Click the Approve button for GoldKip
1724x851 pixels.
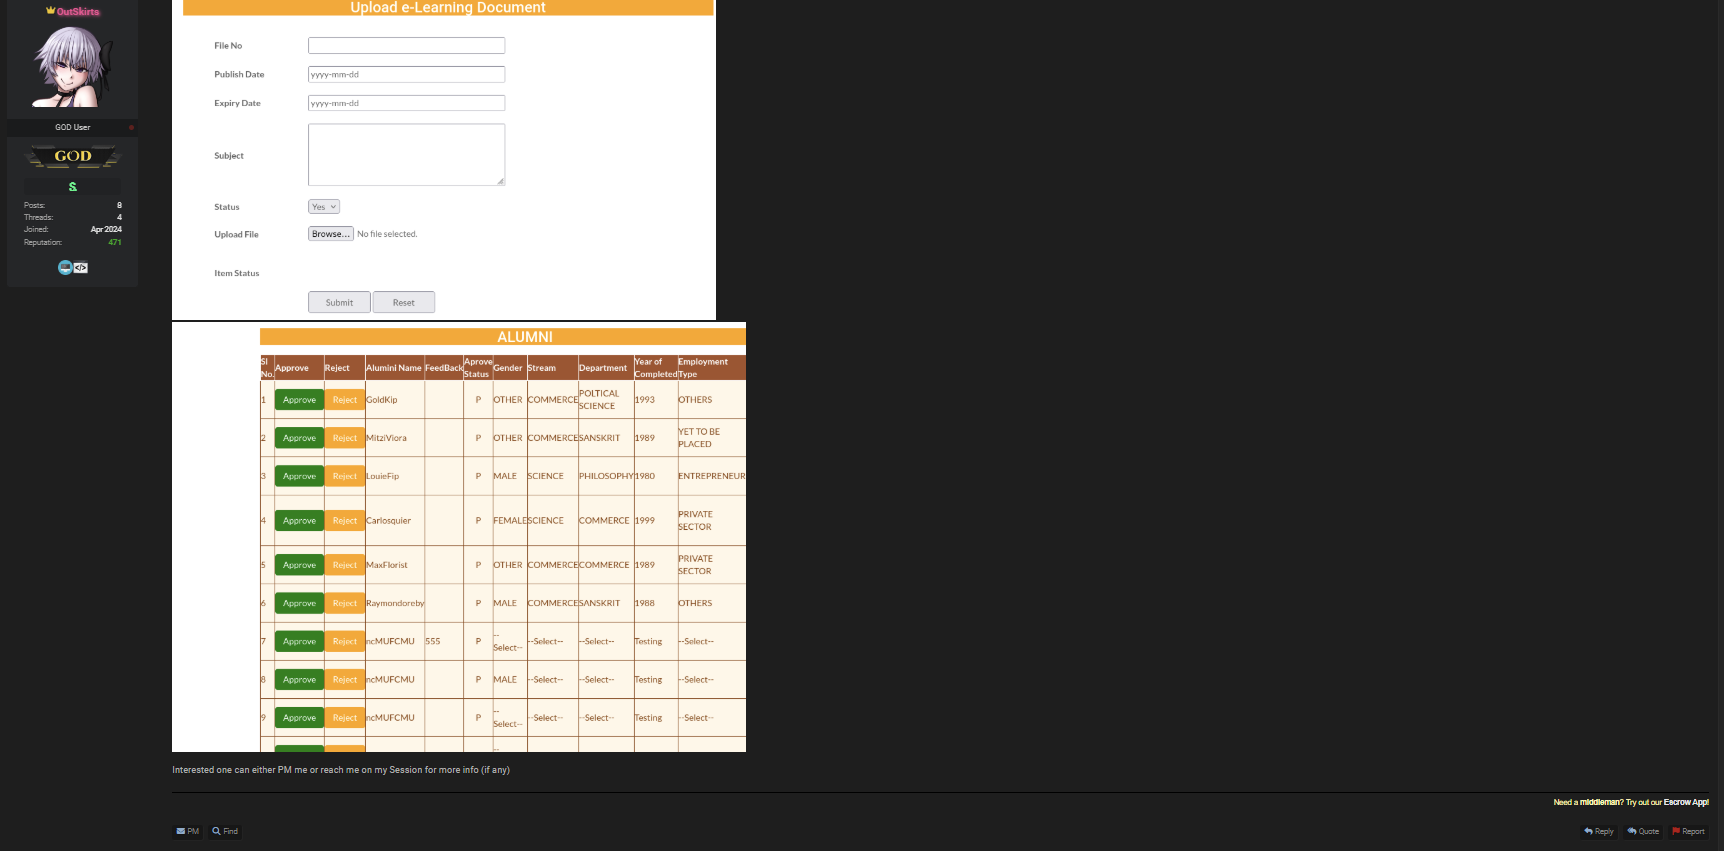(299, 400)
